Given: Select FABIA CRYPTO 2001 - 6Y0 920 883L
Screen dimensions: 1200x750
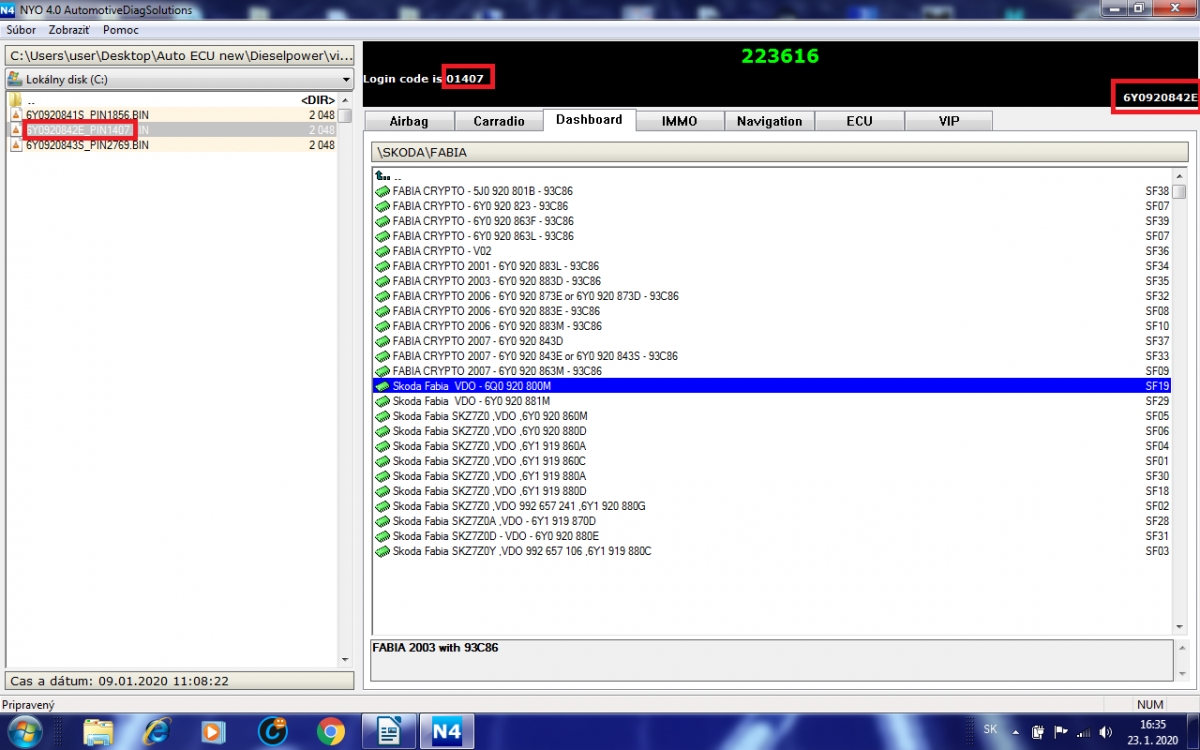Looking at the screenshot, I should point(771,266).
